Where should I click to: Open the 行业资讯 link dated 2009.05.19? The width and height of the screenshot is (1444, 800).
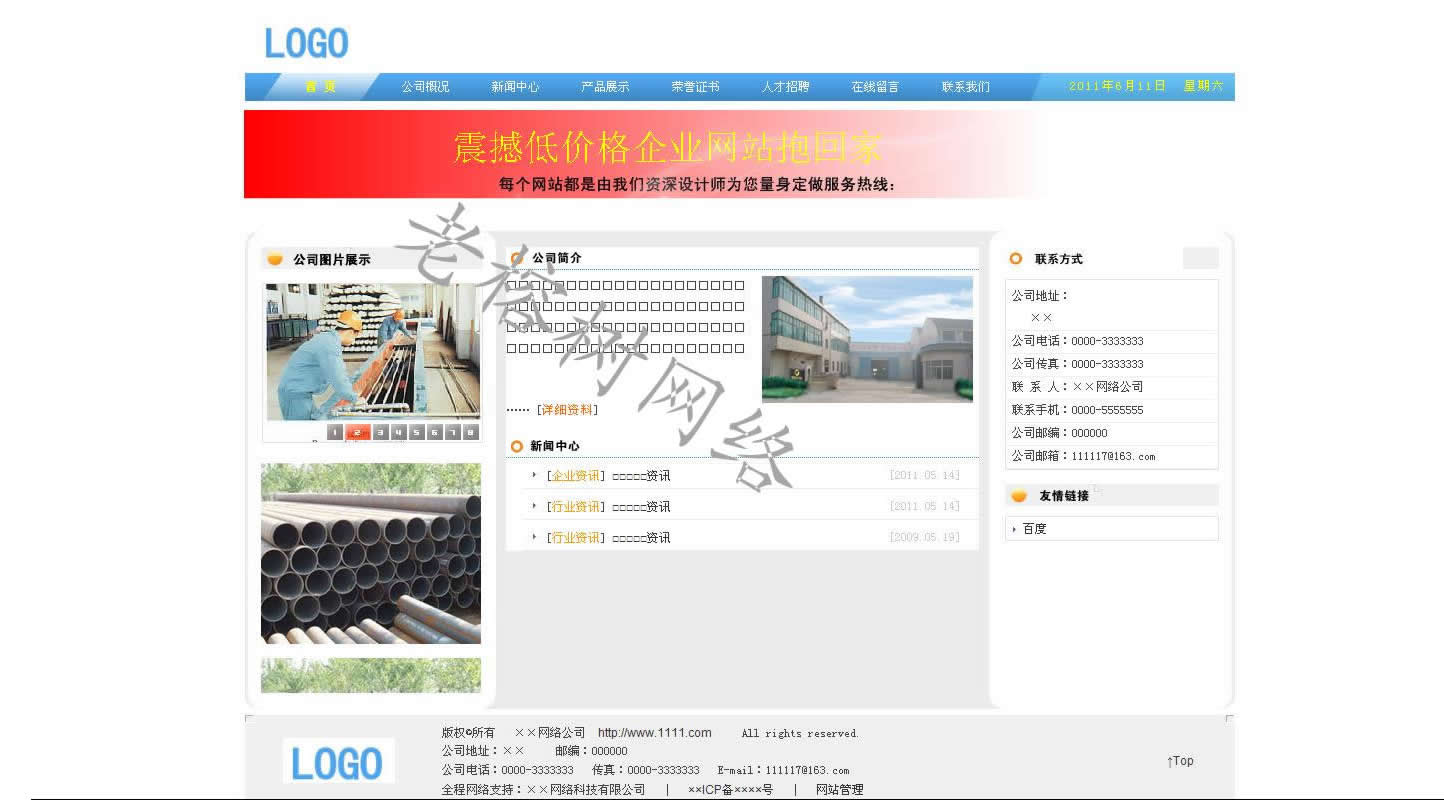point(576,538)
